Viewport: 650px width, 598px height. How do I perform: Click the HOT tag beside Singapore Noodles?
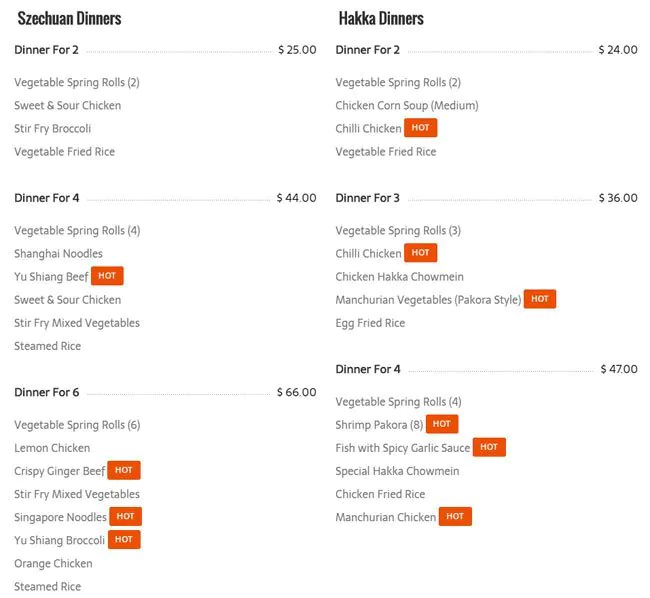click(125, 517)
